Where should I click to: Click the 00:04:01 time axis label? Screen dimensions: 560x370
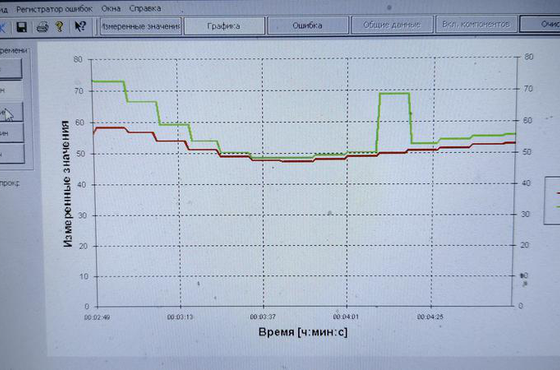pos(345,316)
